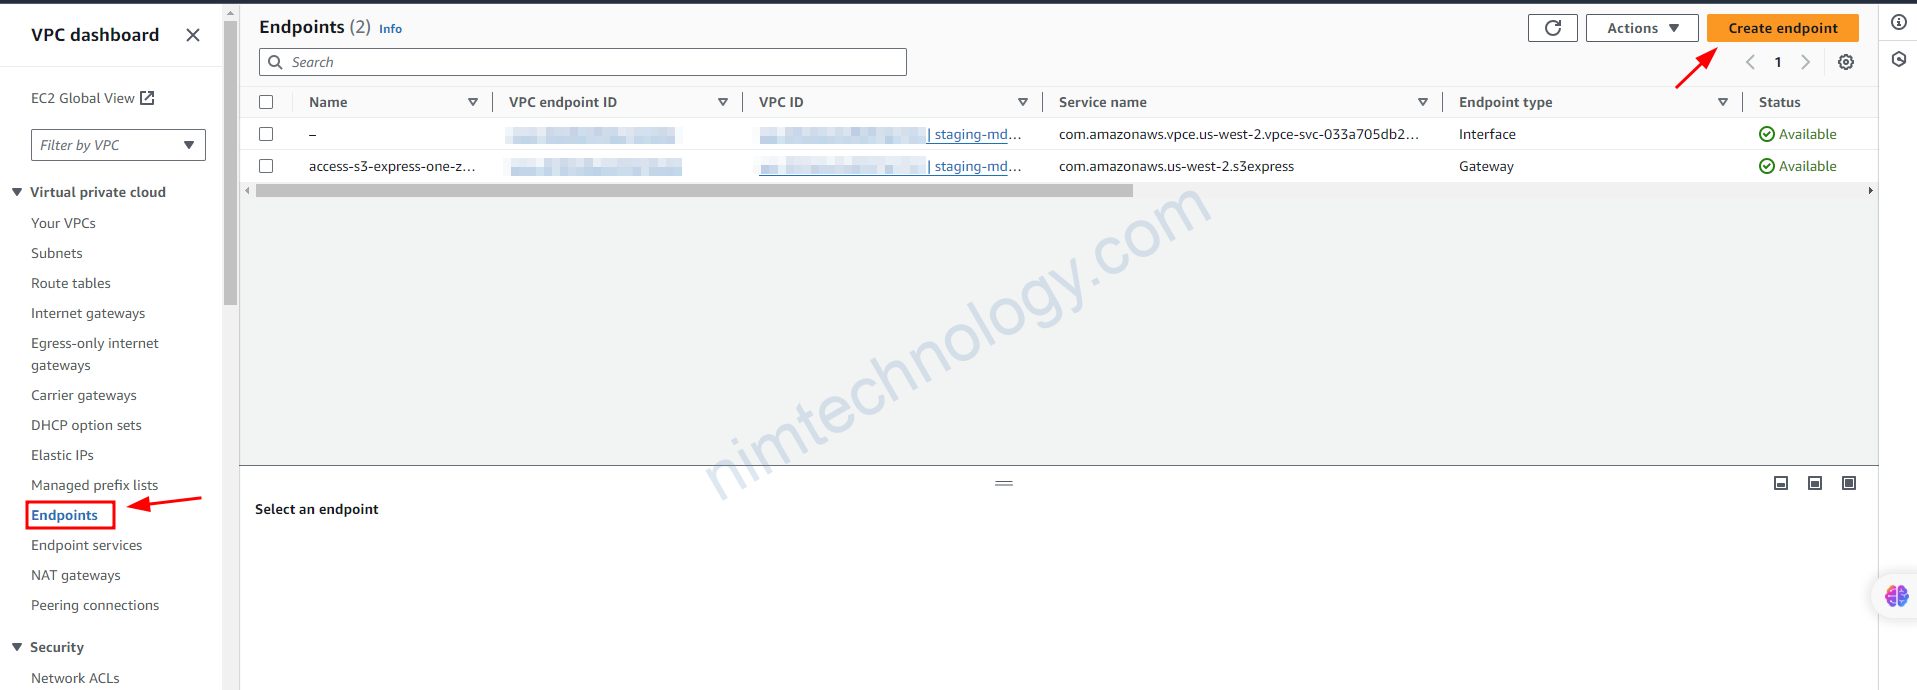Open the Info link beside Endpoints
This screenshot has width=1917, height=690.
(x=390, y=29)
